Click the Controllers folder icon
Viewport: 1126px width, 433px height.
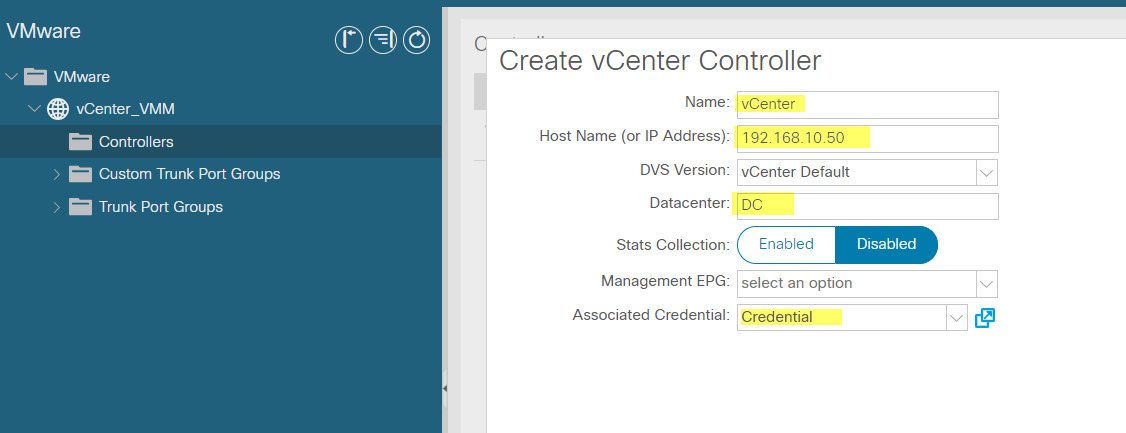(80, 142)
